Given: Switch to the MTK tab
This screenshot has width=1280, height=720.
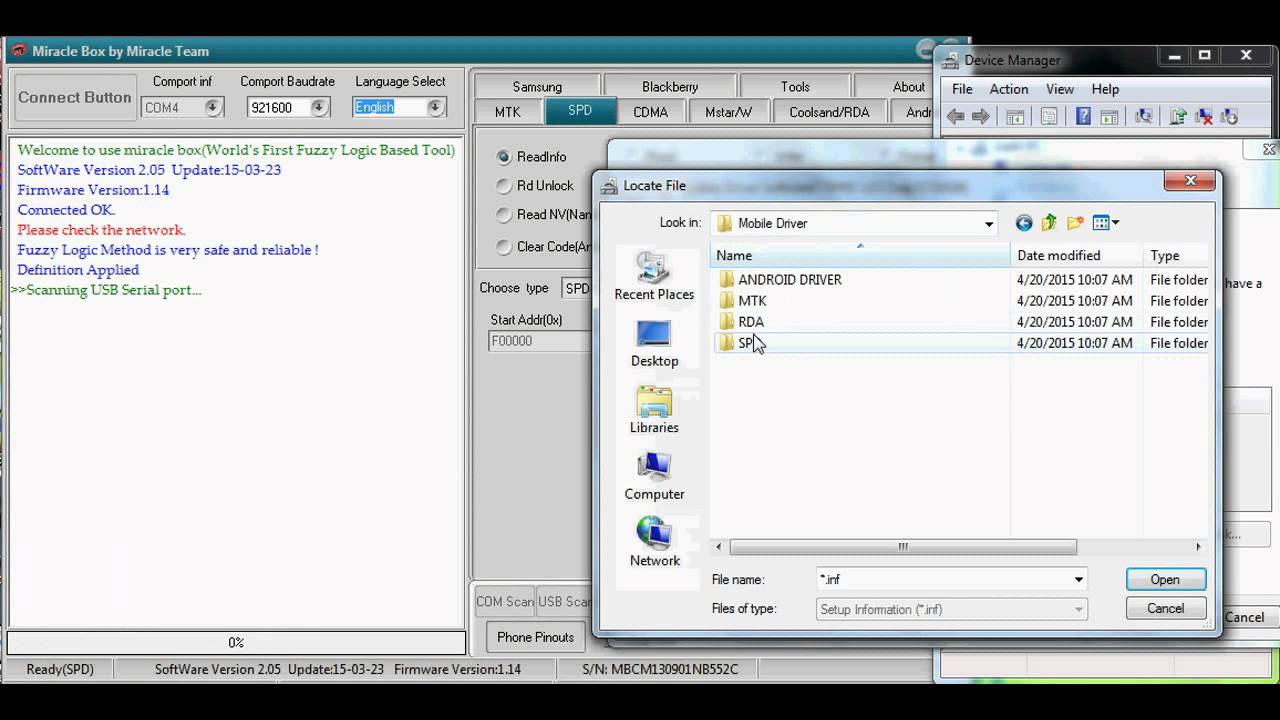Looking at the screenshot, I should click(x=508, y=112).
